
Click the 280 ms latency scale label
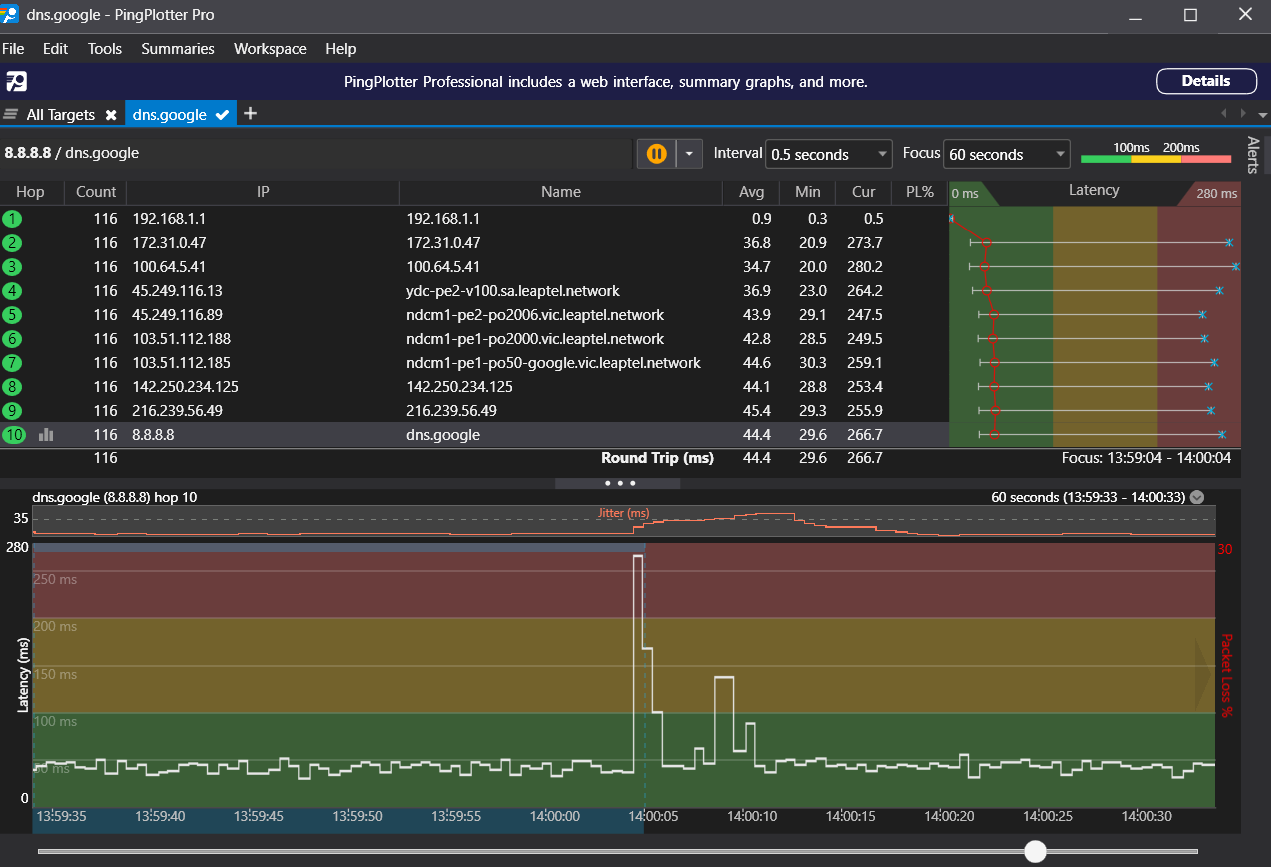1216,193
